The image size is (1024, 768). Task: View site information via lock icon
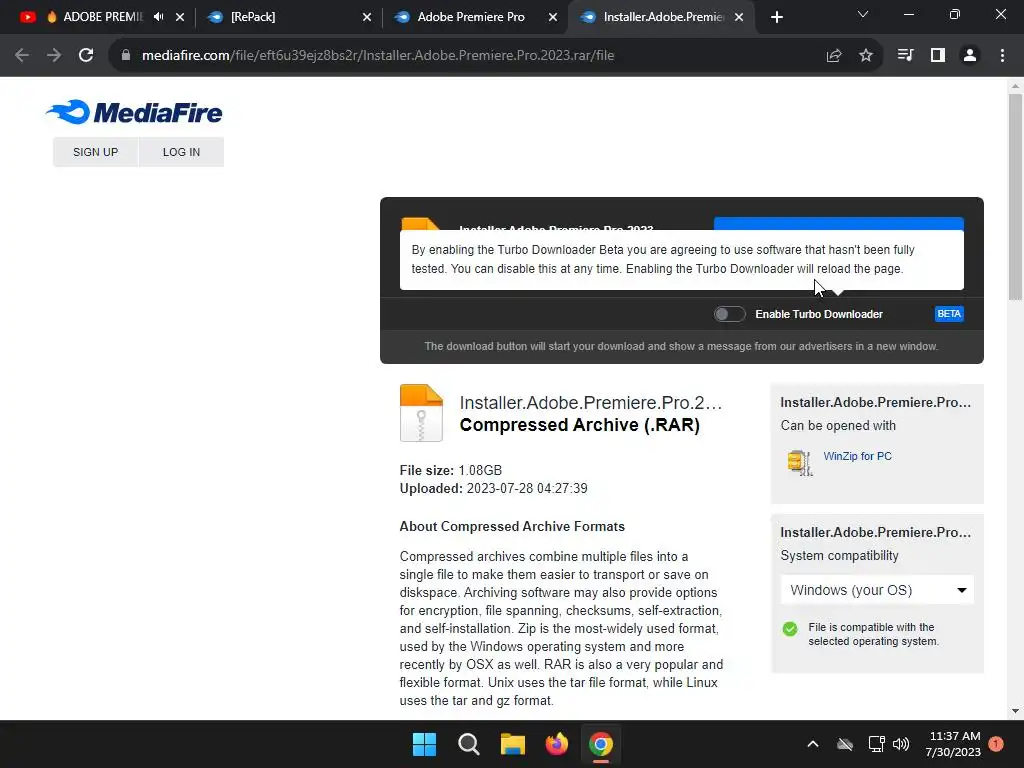click(x=126, y=56)
